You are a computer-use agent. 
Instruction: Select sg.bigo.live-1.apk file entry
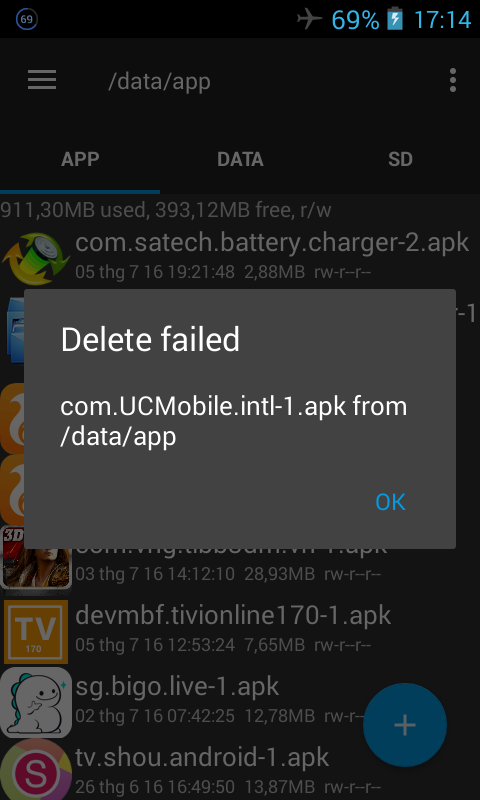[240, 700]
